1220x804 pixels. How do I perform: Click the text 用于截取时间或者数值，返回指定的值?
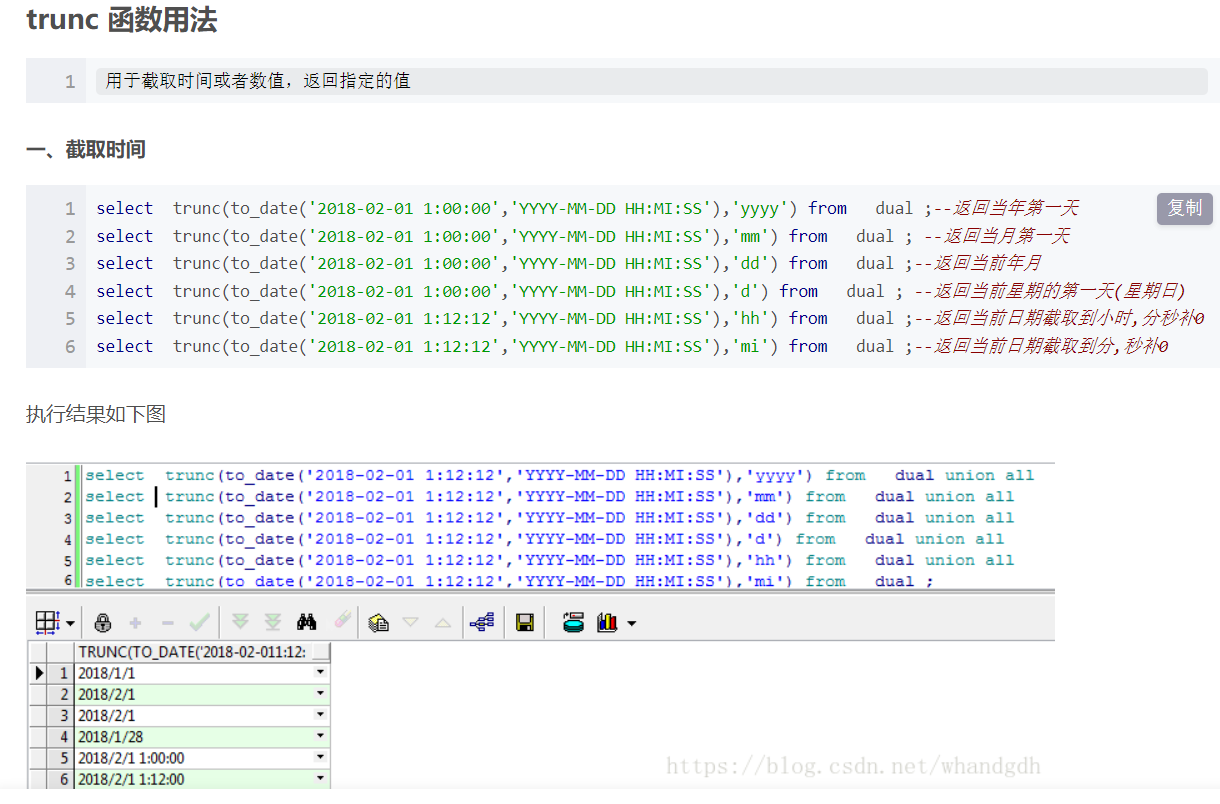point(258,81)
